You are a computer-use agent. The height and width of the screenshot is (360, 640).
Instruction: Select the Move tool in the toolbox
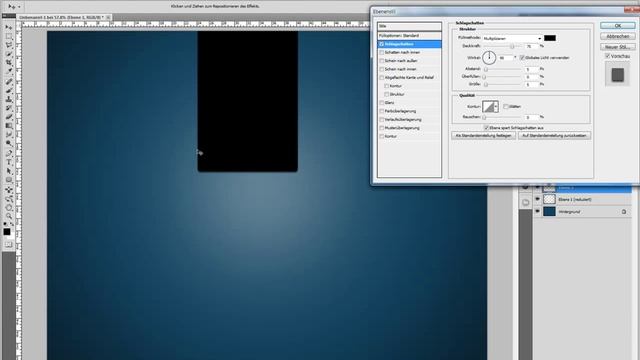(9, 27)
